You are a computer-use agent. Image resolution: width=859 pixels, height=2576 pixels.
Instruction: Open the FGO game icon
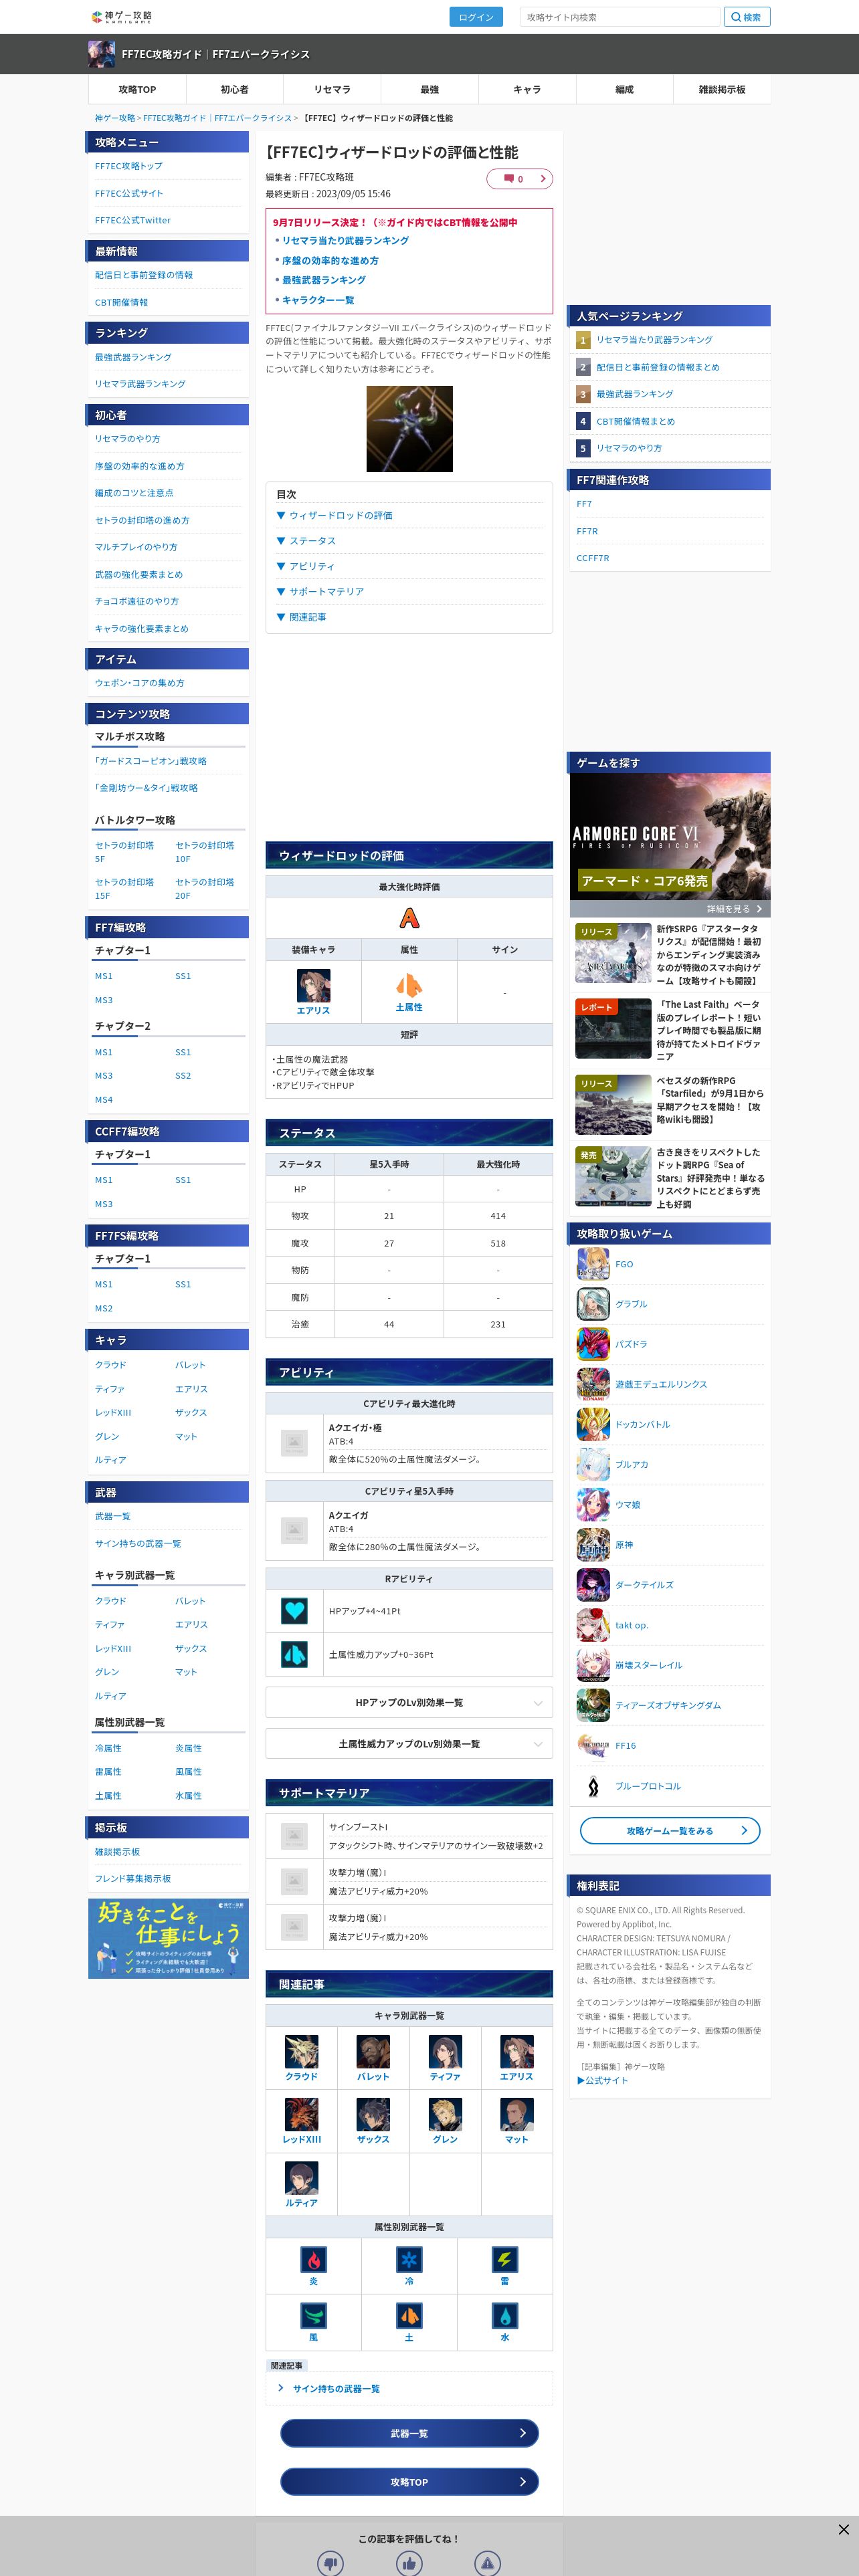593,1264
